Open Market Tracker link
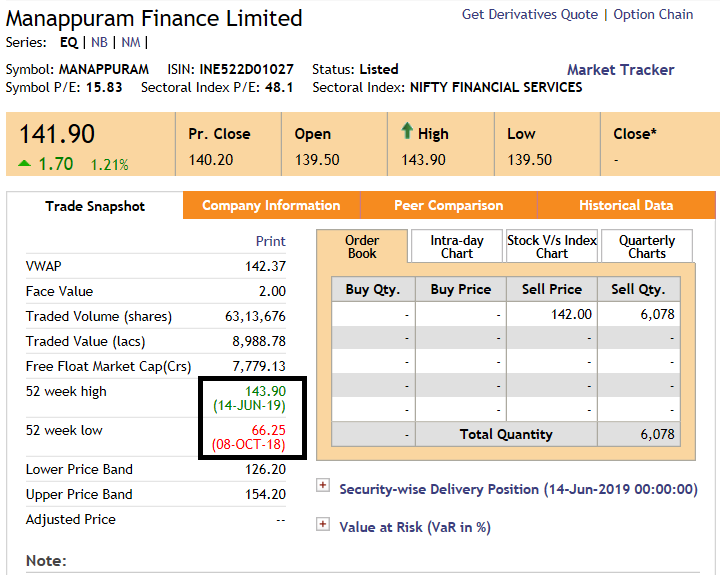Screen dimensions: 720x575 [x=621, y=70]
